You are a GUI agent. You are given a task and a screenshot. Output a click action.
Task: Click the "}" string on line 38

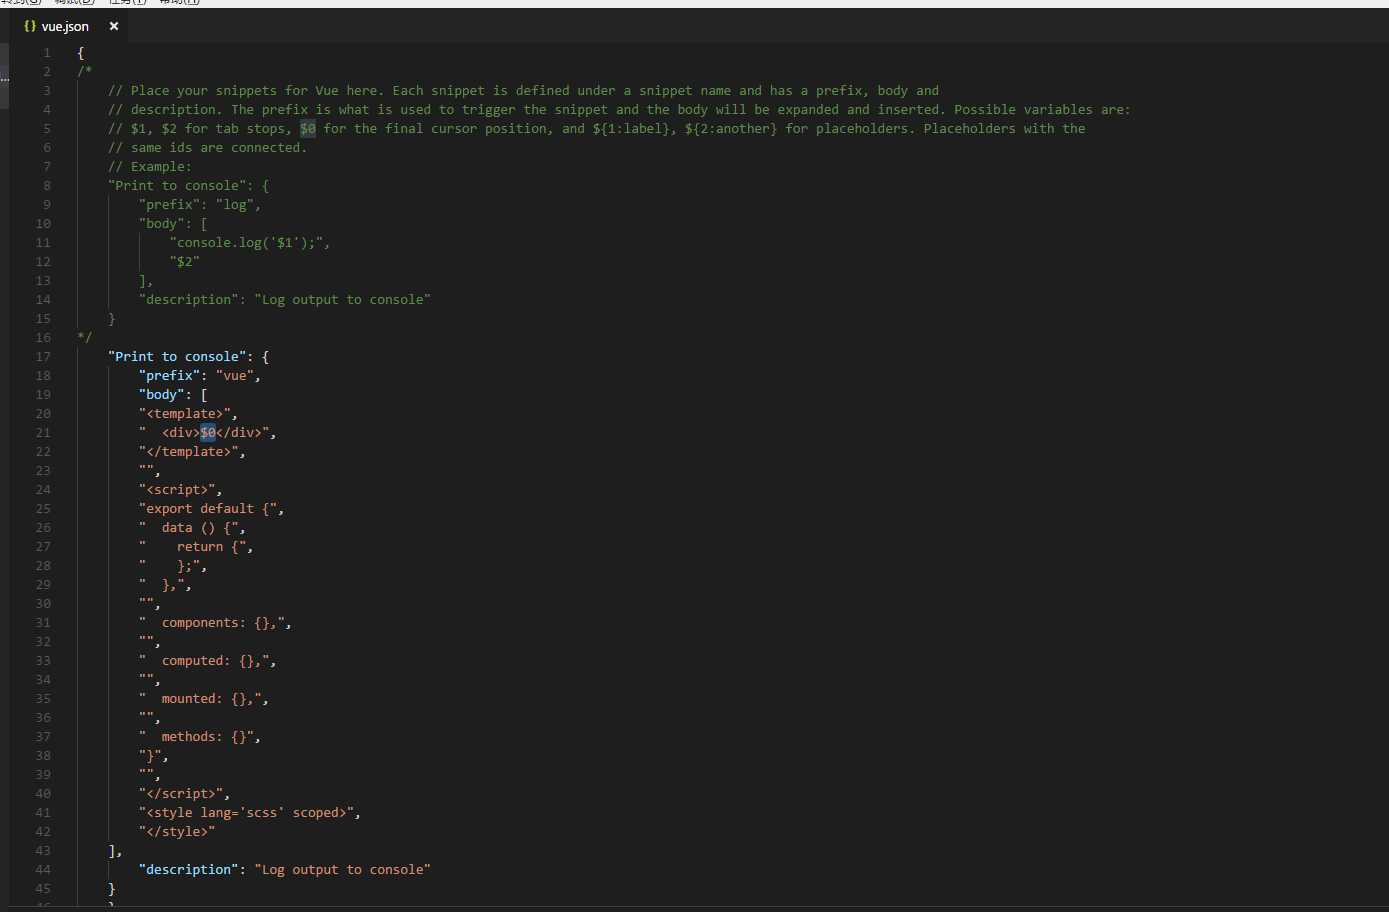click(x=154, y=756)
